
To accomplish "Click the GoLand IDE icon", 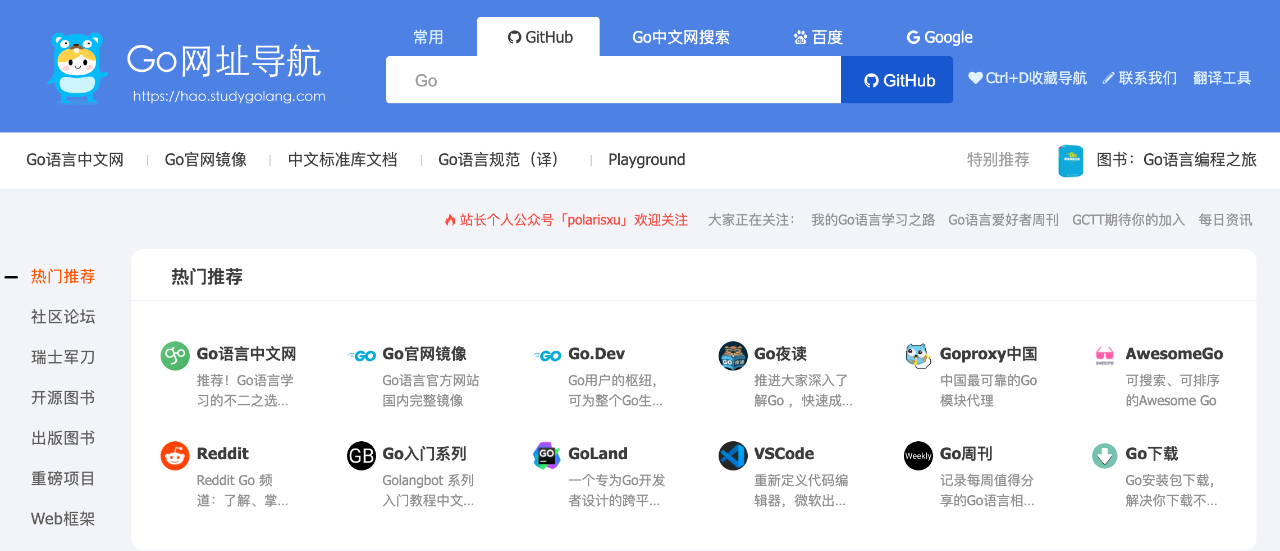I will click(x=547, y=455).
